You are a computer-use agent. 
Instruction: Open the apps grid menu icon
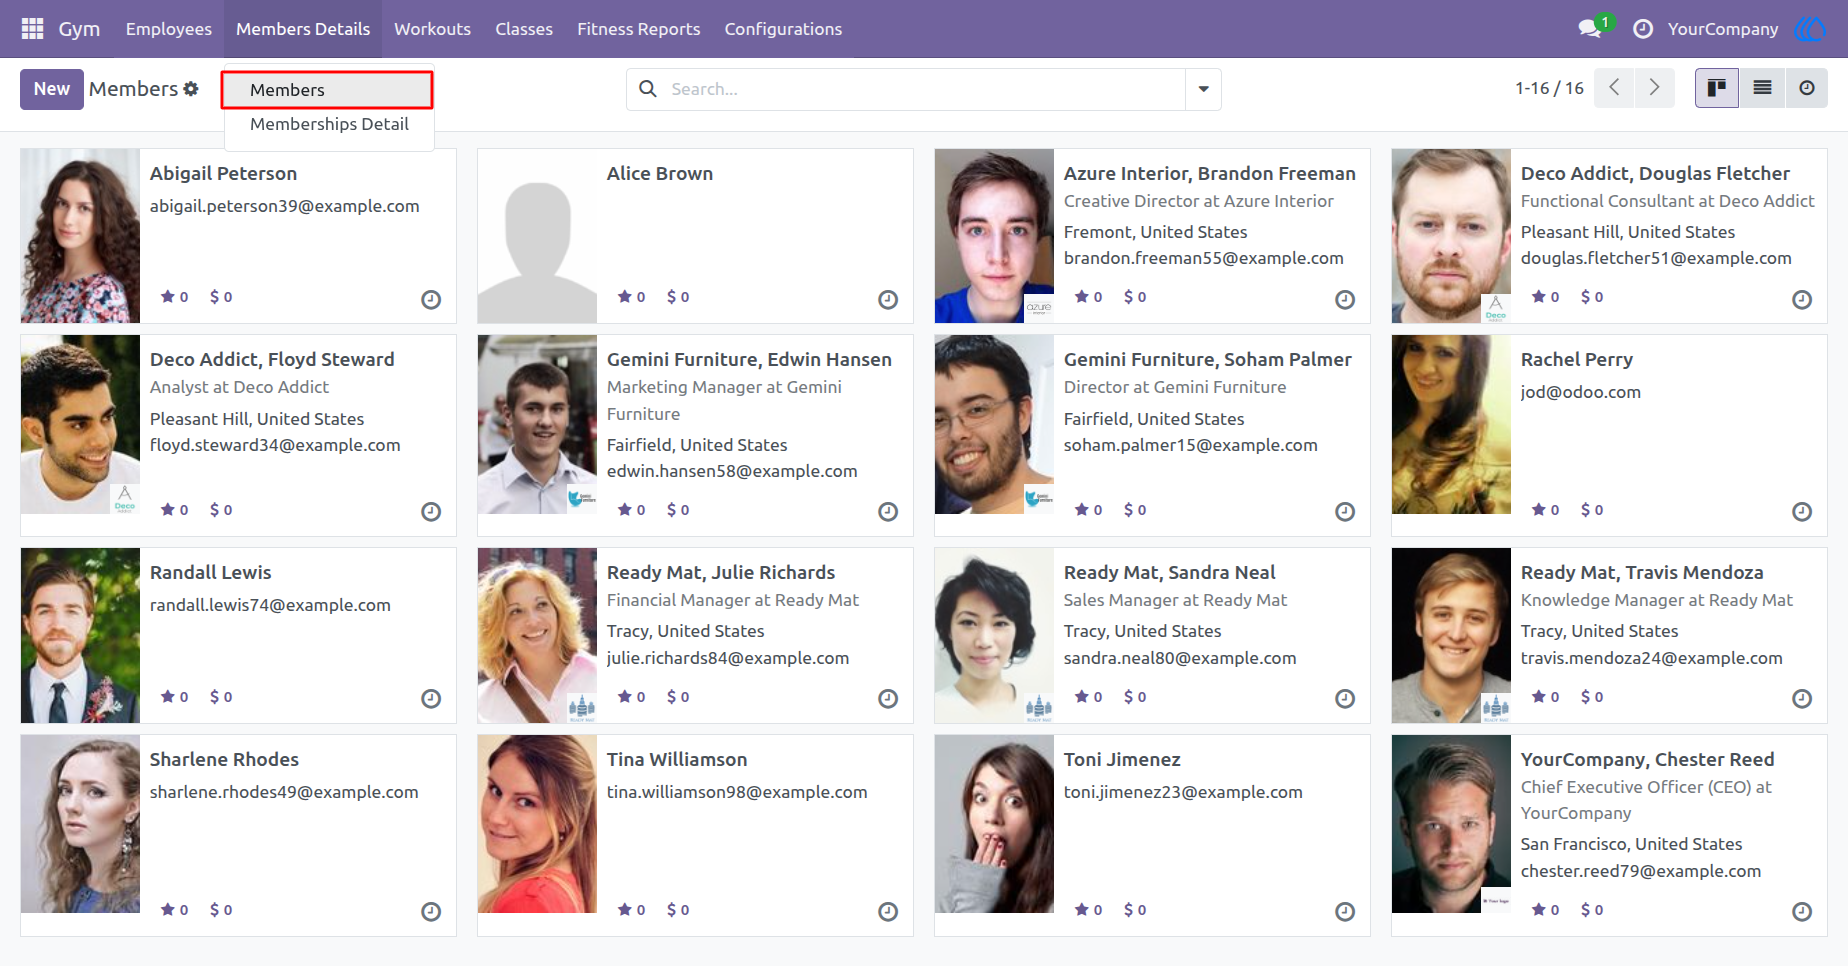[x=32, y=29]
